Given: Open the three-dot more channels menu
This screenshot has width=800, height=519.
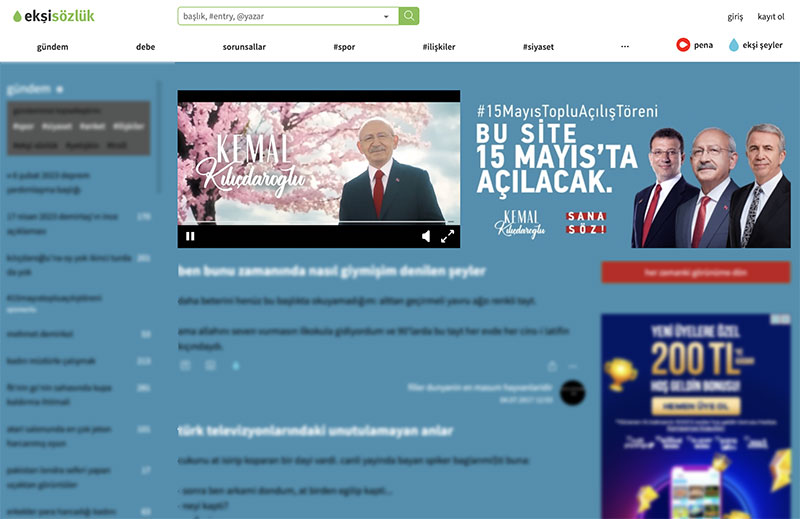Looking at the screenshot, I should (625, 46).
